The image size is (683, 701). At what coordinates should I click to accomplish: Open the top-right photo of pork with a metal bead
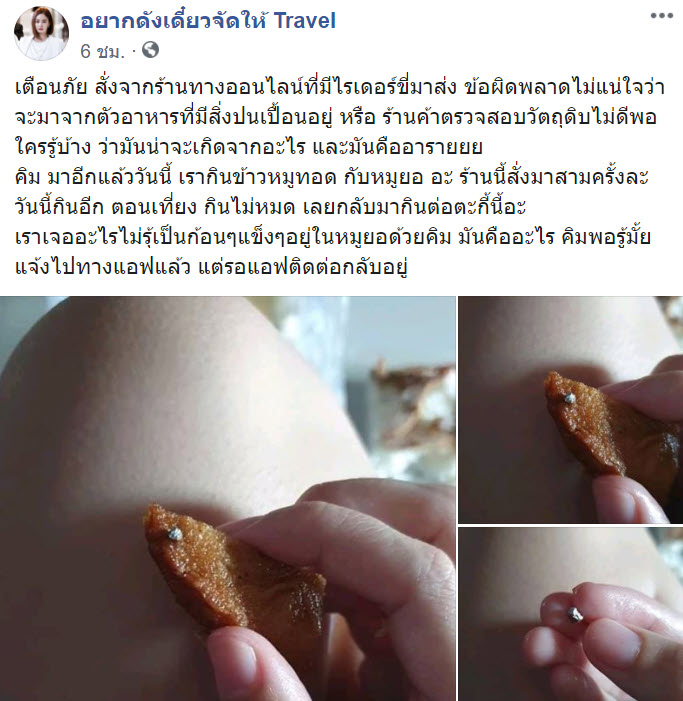coord(571,410)
